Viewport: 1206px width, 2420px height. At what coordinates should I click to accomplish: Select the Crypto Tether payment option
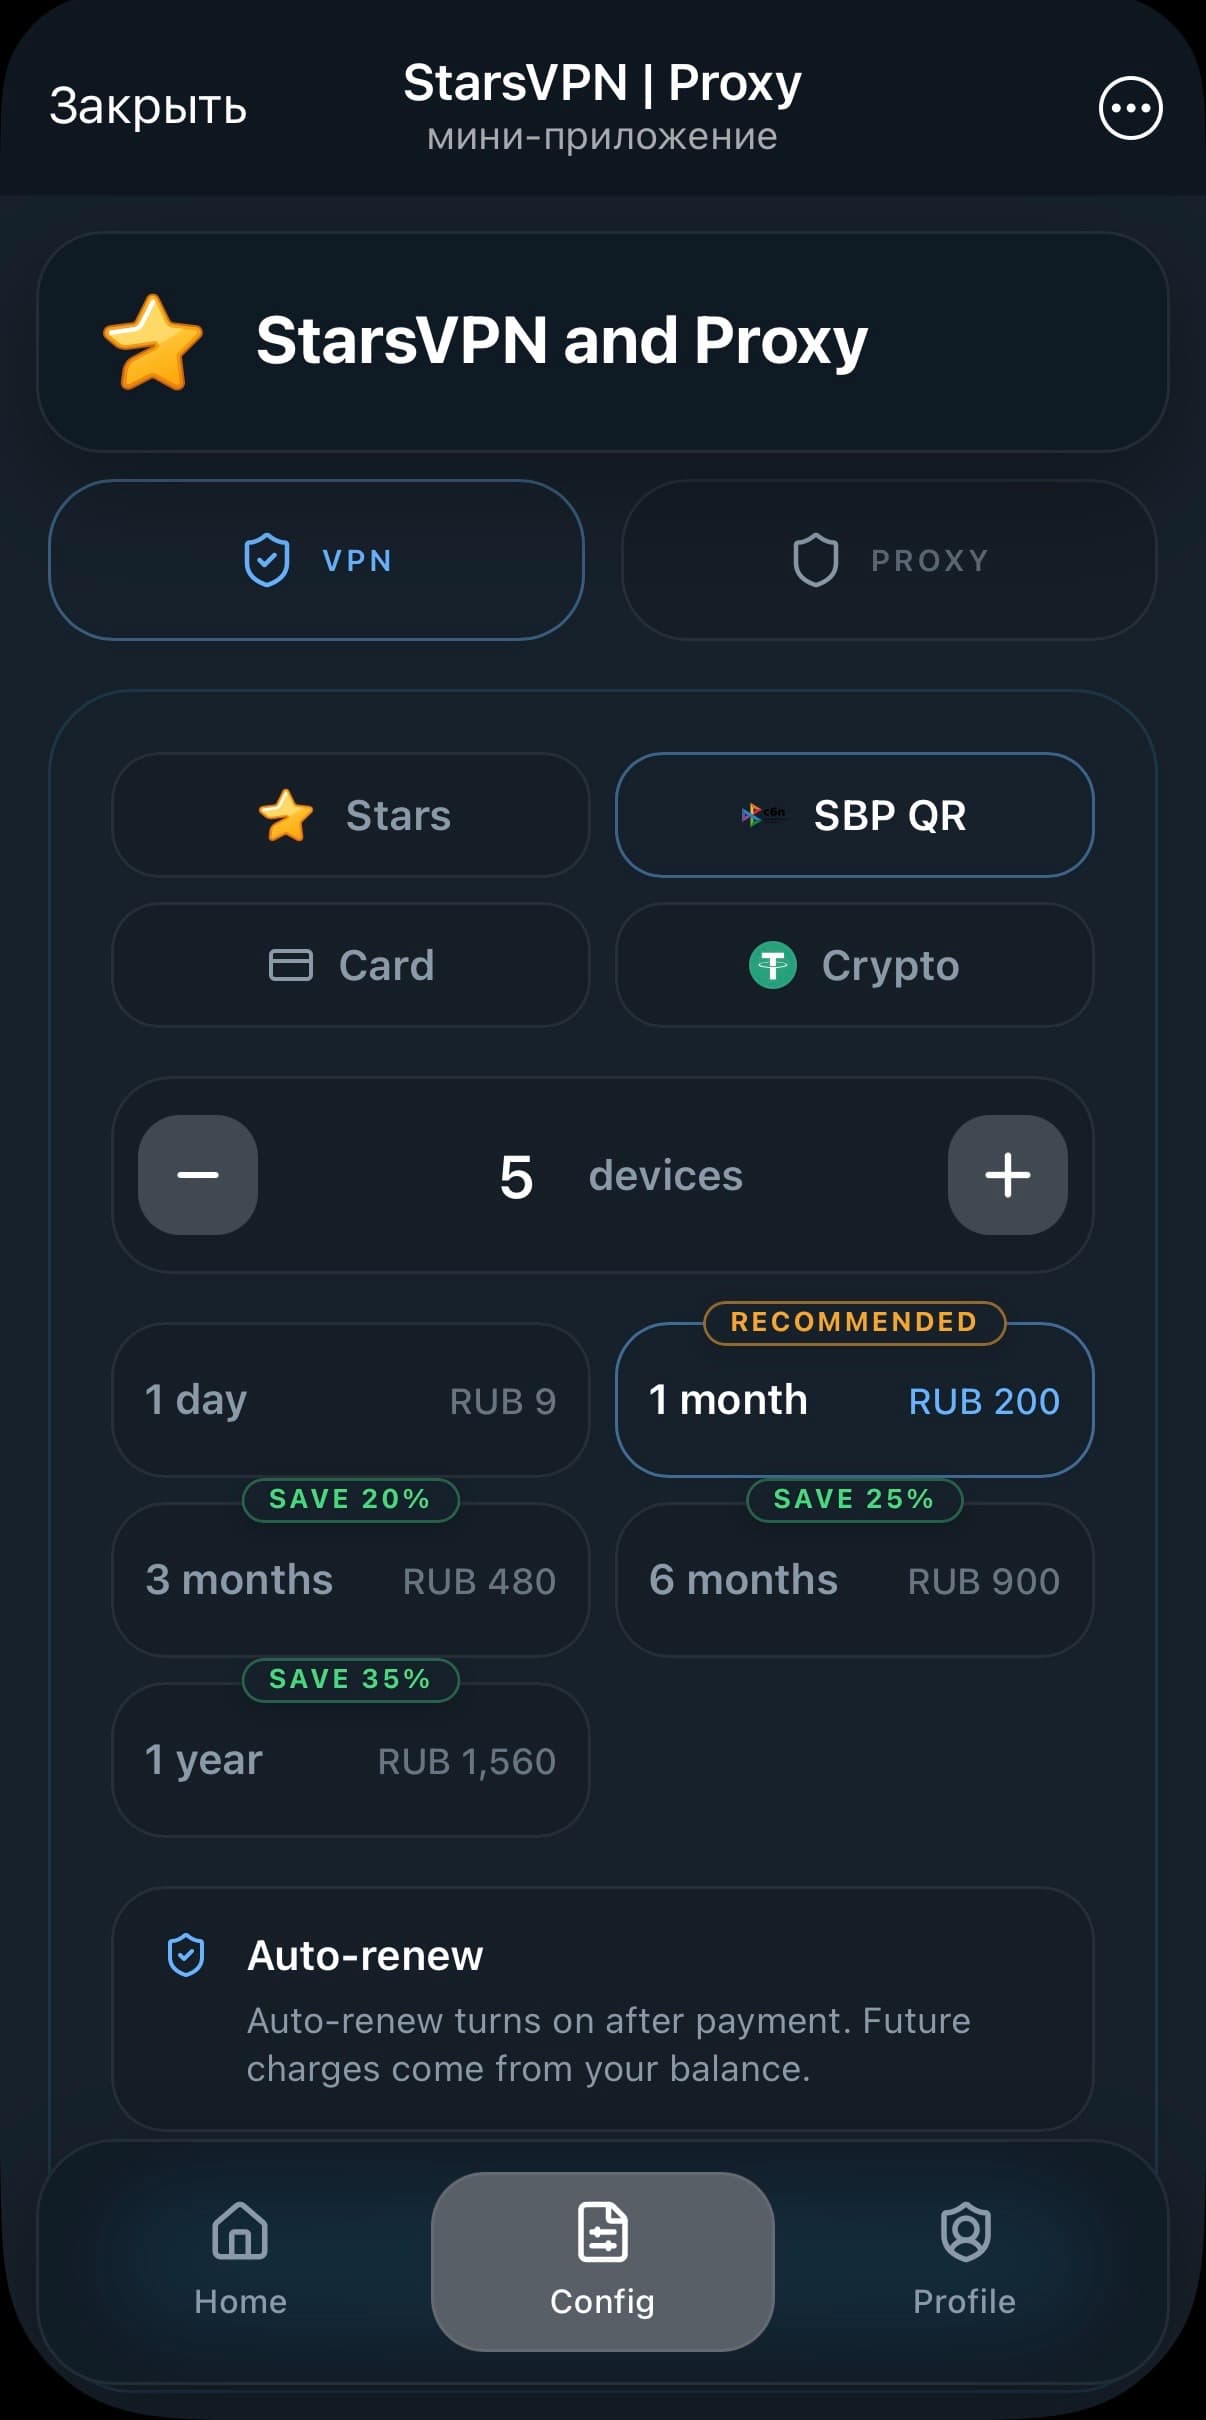pos(855,965)
